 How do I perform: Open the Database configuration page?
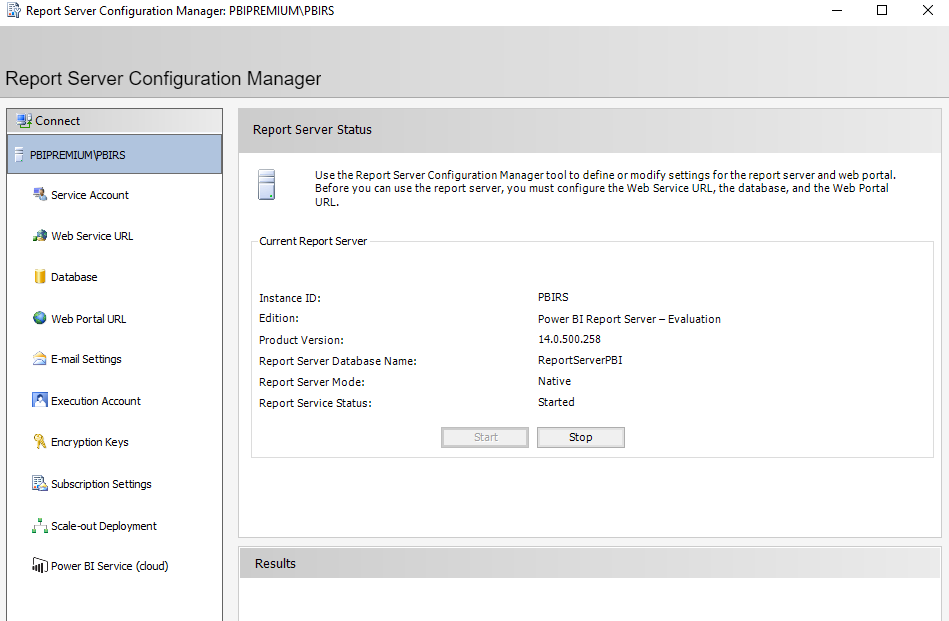(x=73, y=276)
